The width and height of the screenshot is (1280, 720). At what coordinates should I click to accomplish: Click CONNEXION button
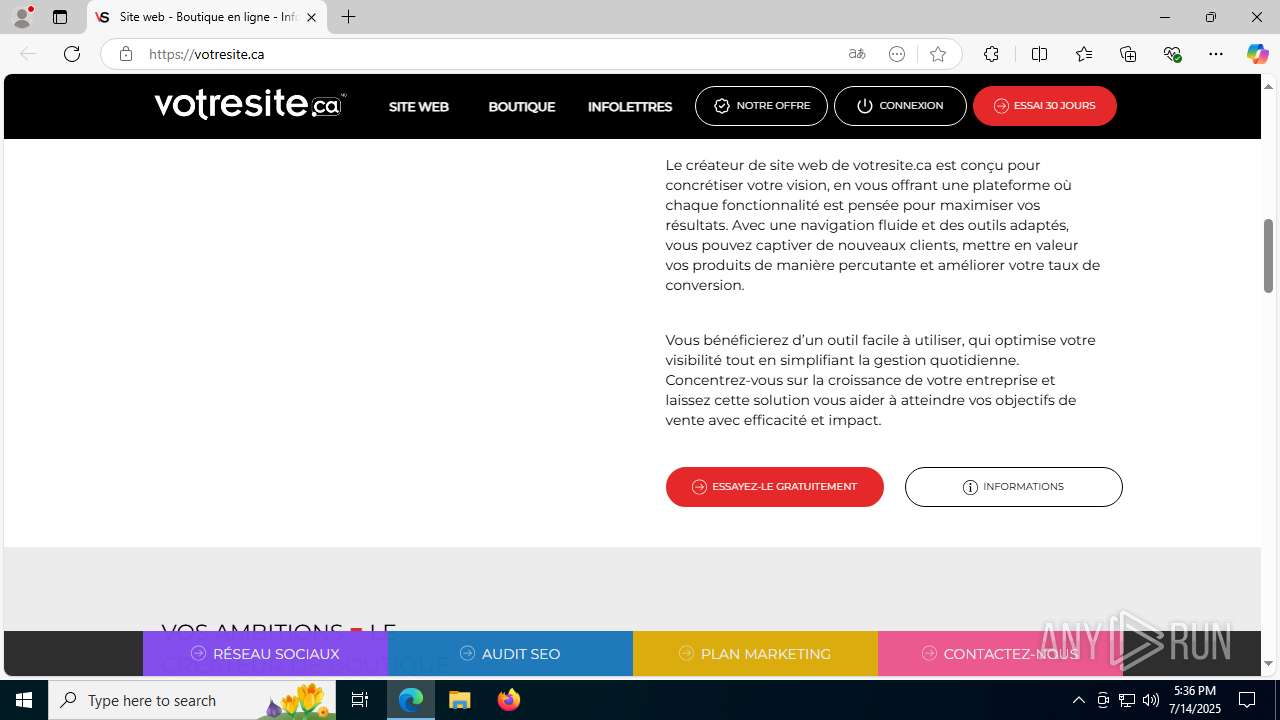pyautogui.click(x=900, y=106)
